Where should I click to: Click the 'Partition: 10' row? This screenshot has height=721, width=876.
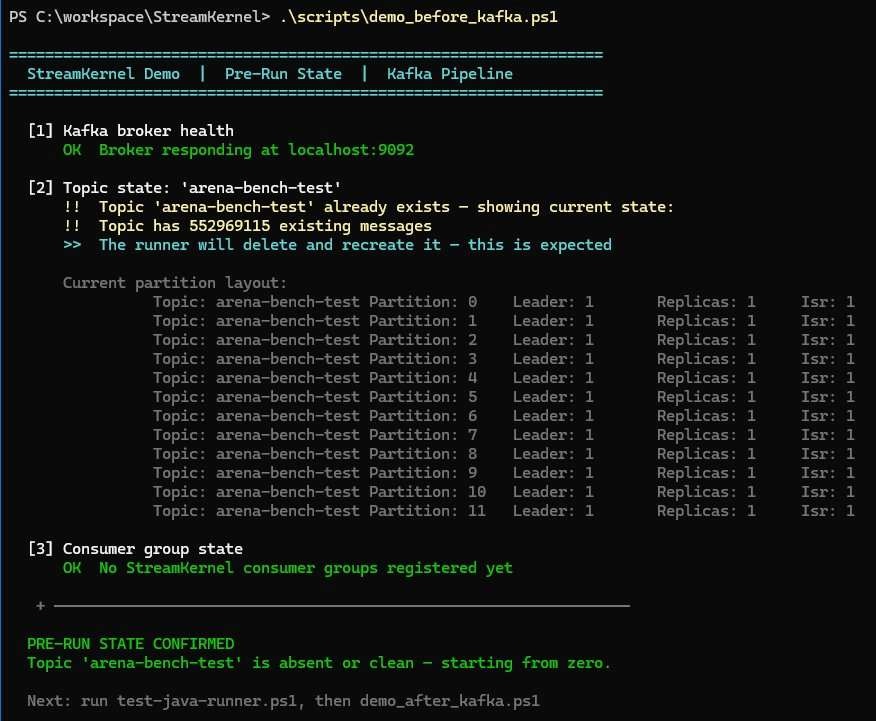tap(503, 491)
